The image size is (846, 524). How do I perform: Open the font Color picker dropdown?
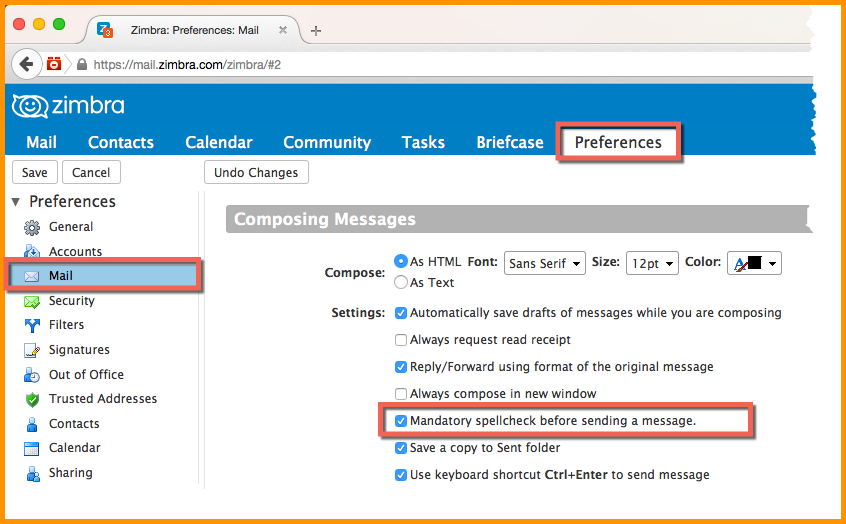(754, 263)
